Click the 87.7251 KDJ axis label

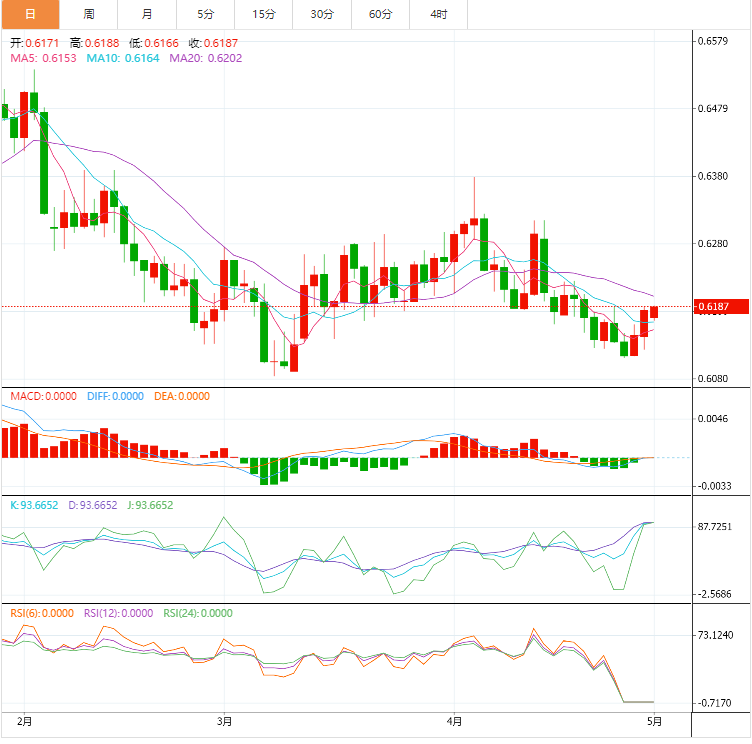[x=715, y=527]
